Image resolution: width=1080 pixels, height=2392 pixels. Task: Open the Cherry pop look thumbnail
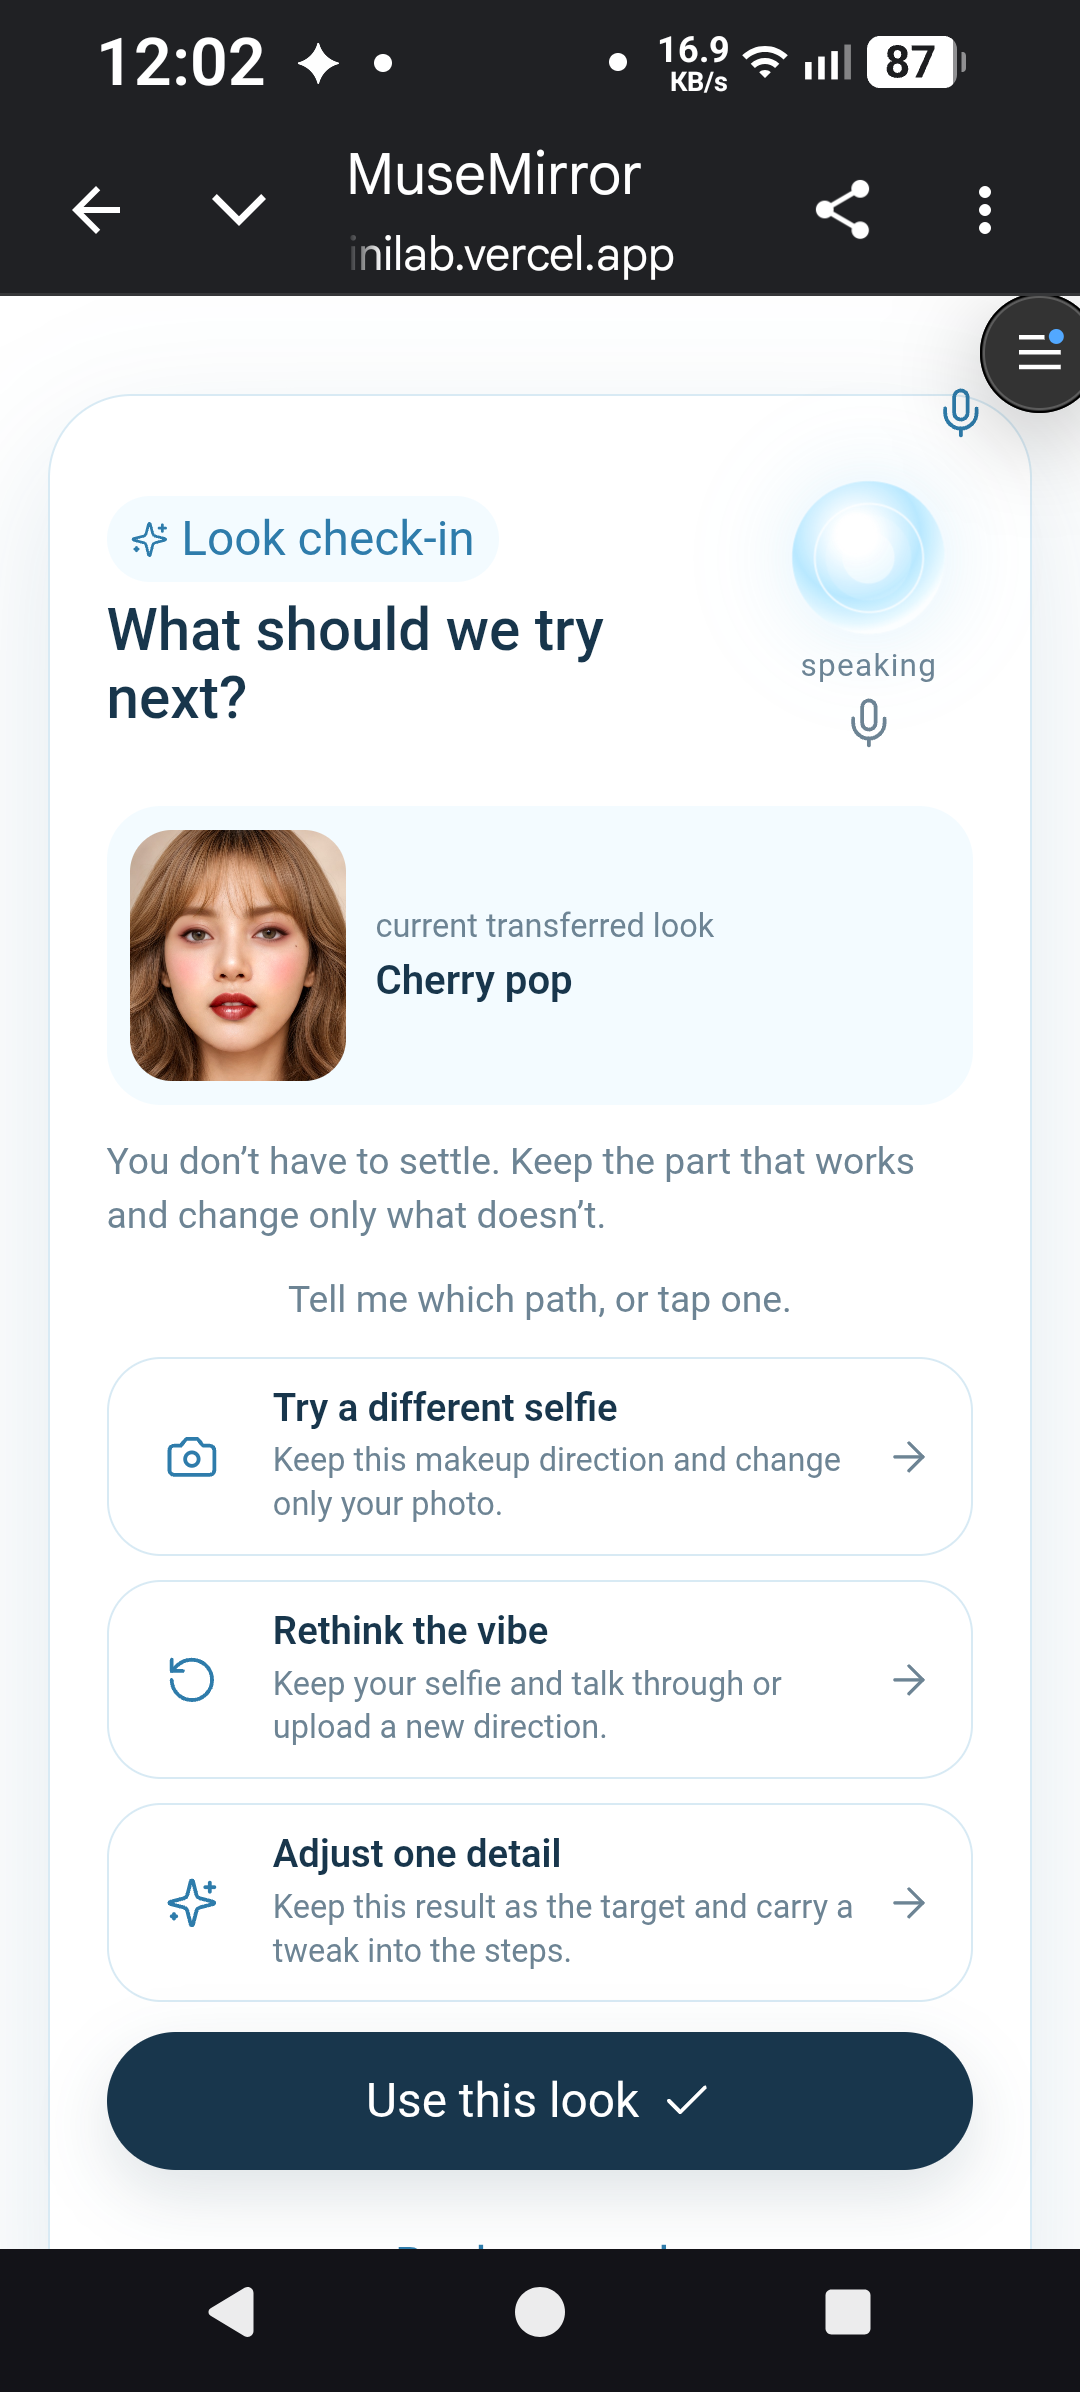click(x=238, y=955)
